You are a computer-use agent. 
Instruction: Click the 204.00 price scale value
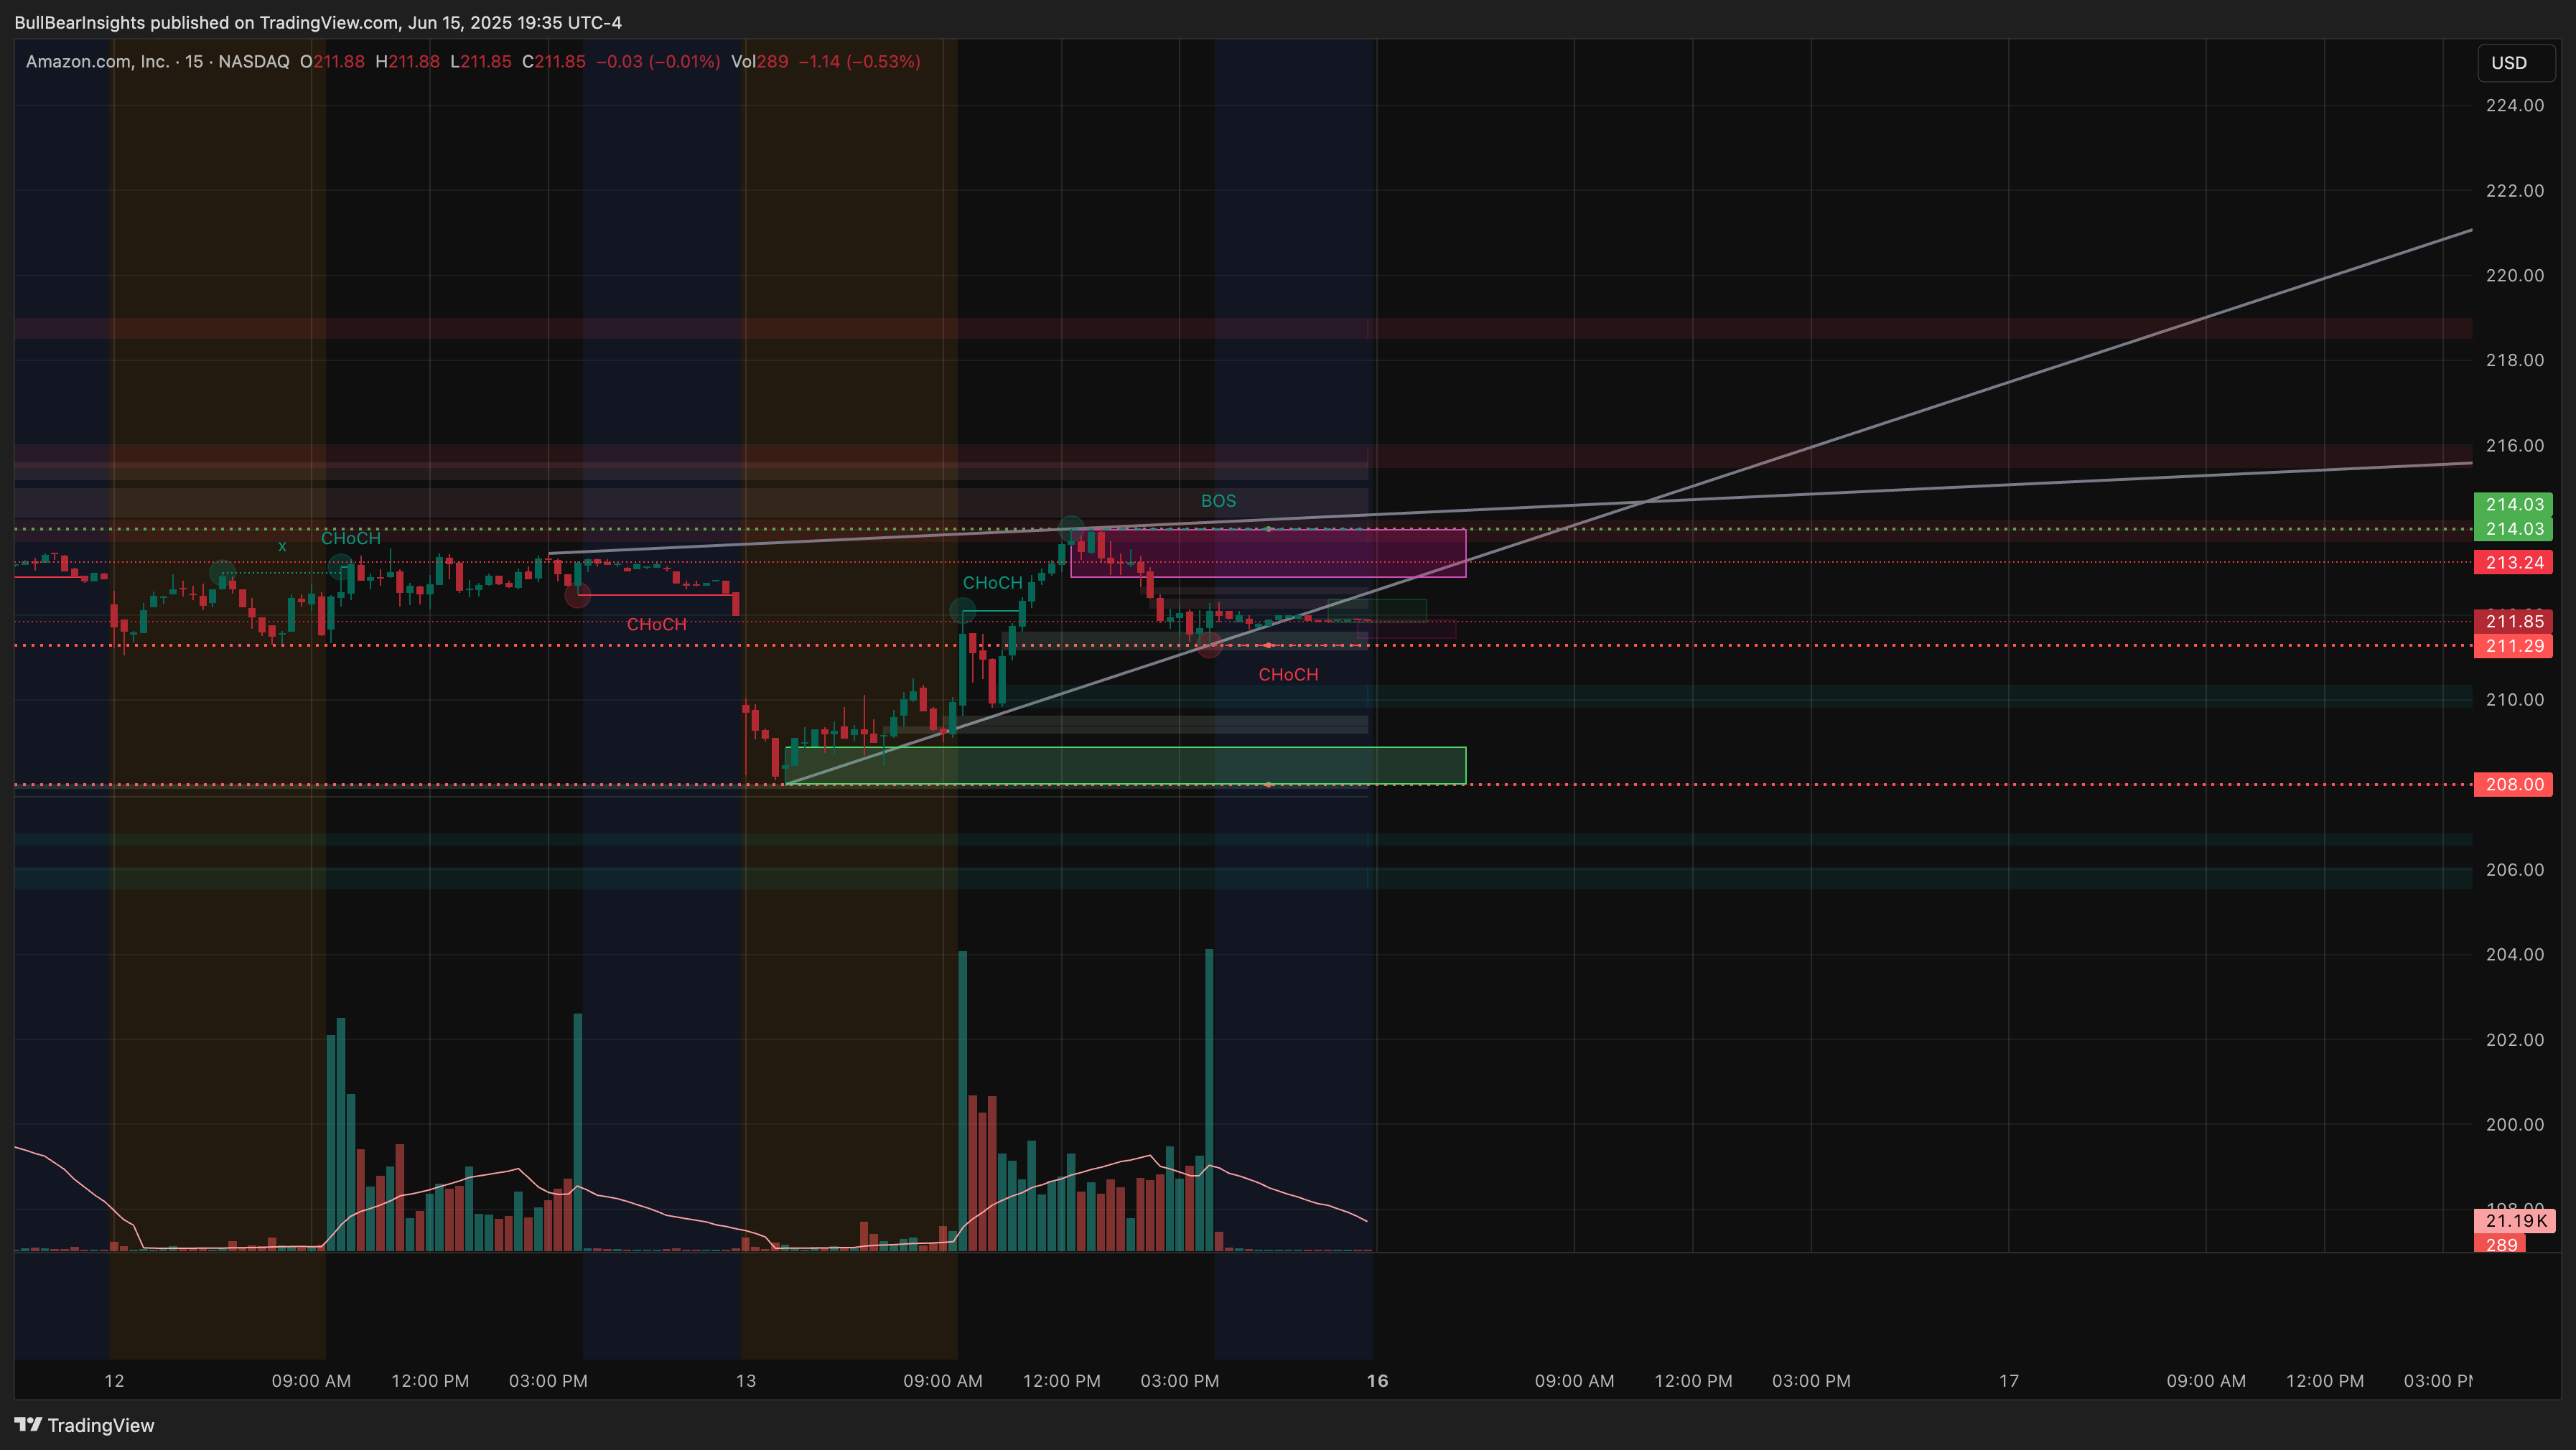(2515, 954)
